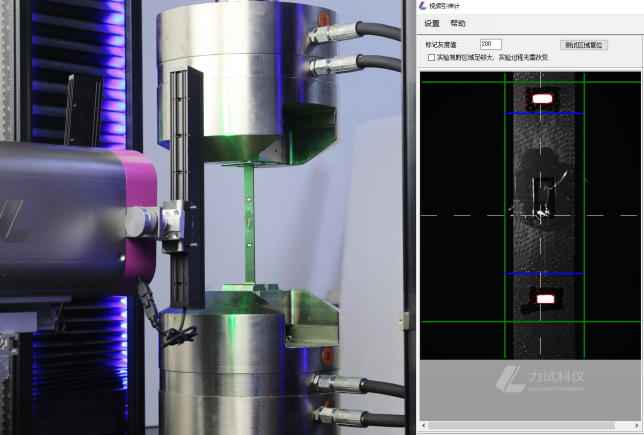Click the lower white marker on the specimen
644x435 pixels.
[545, 299]
